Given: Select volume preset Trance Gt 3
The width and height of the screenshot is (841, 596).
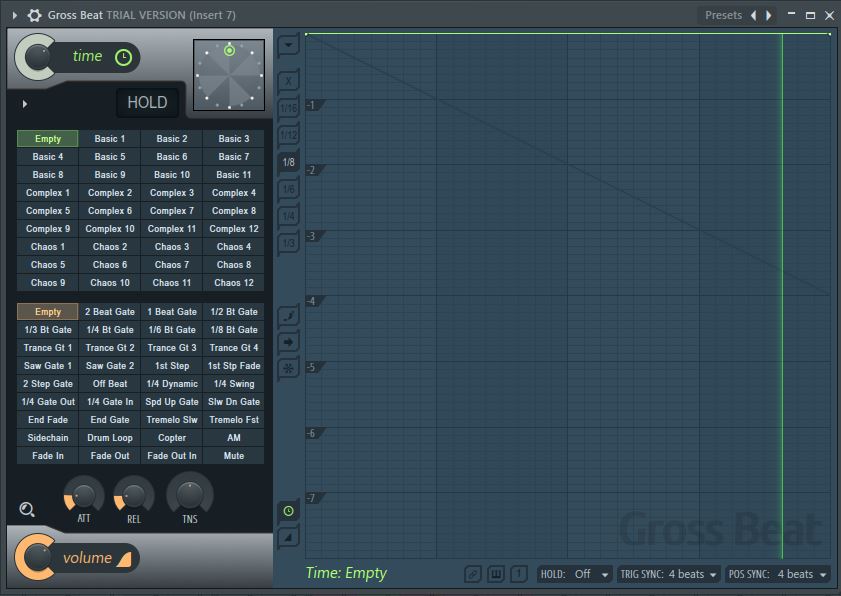Looking at the screenshot, I should tap(172, 348).
